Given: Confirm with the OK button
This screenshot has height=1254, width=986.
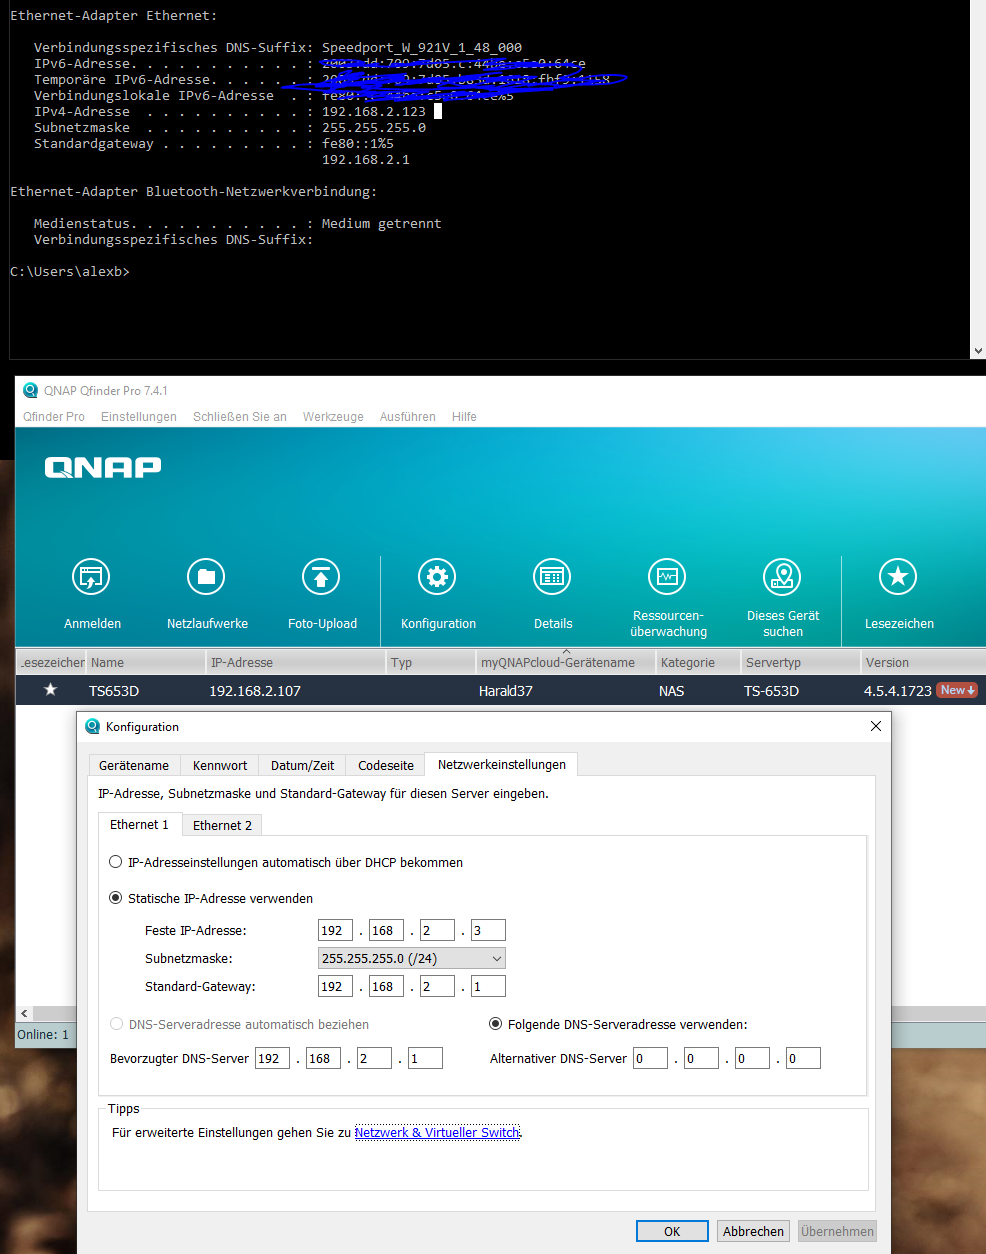Looking at the screenshot, I should [x=672, y=1231].
